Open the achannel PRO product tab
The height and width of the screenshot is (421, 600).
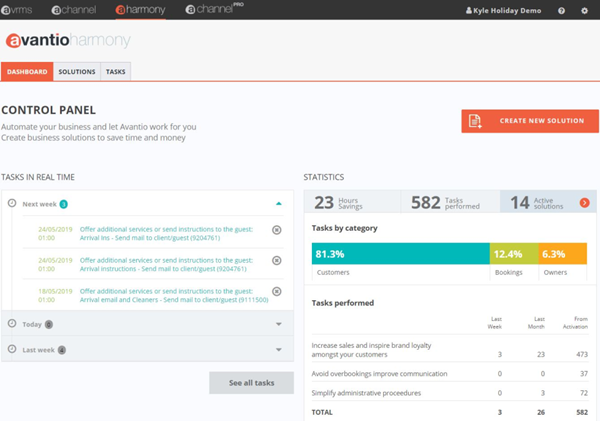coord(214,8)
